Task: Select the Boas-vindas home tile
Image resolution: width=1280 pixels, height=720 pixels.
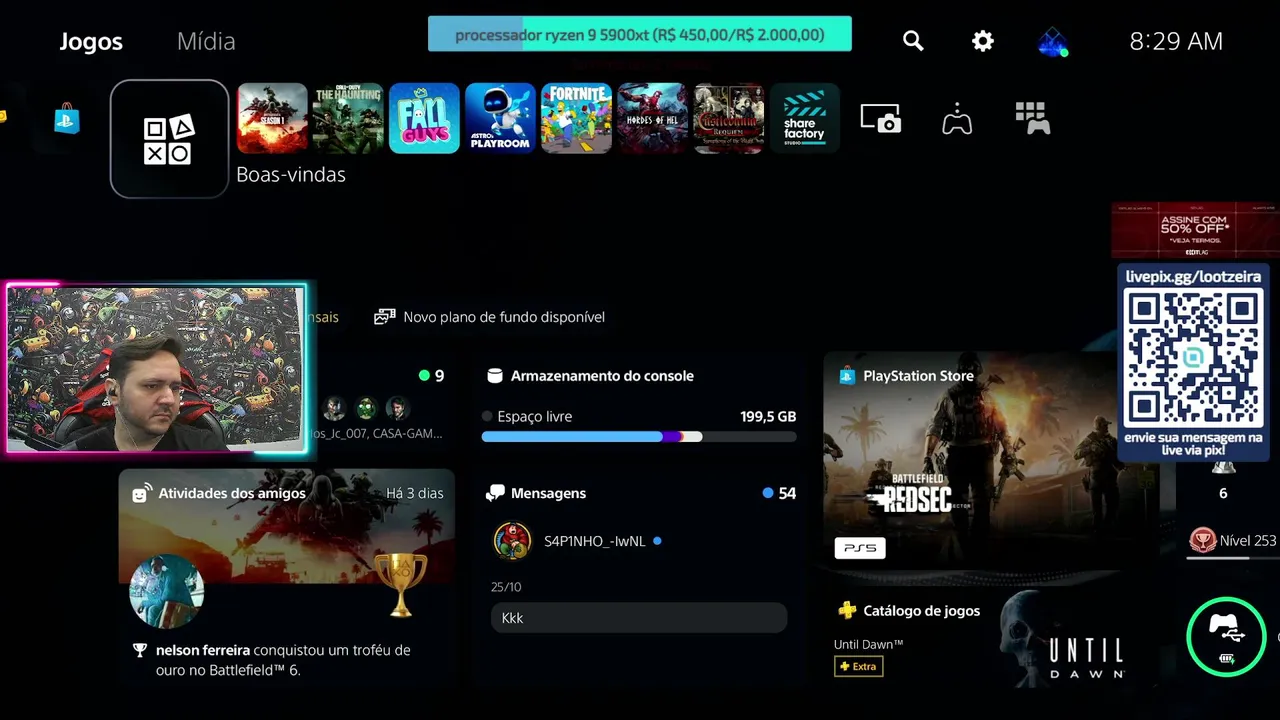Action: coord(169,139)
